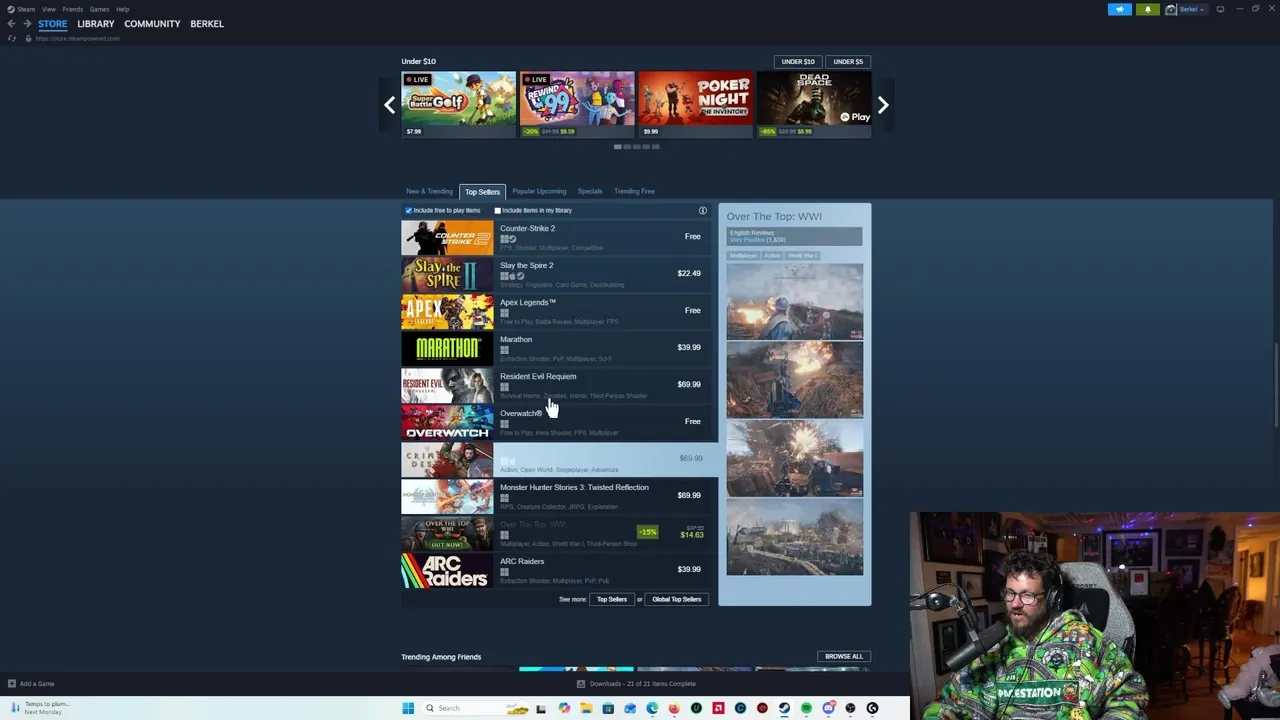1280x720 pixels.
Task: Go to the COMMUNITY section
Action: pos(152,23)
